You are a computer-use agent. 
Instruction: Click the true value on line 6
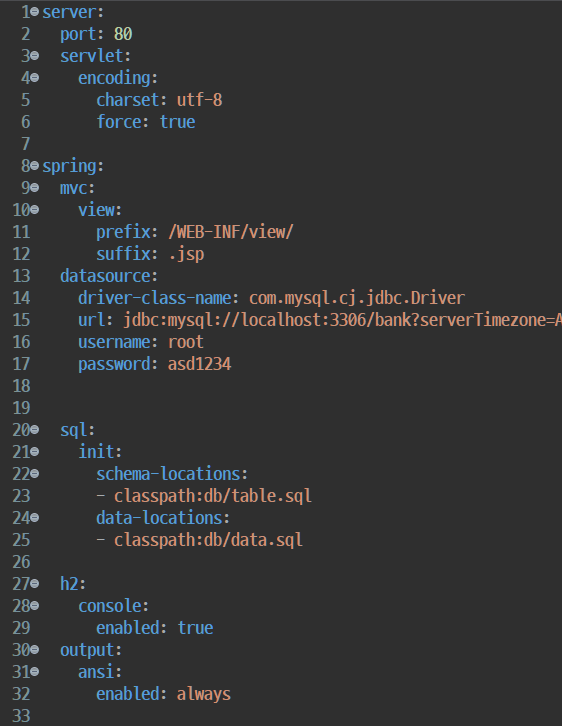click(177, 122)
